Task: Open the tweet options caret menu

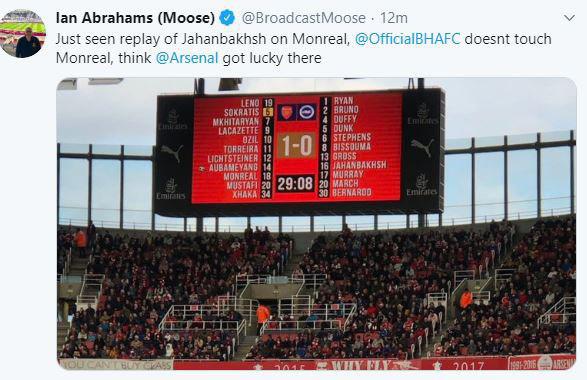Action: 569,18
